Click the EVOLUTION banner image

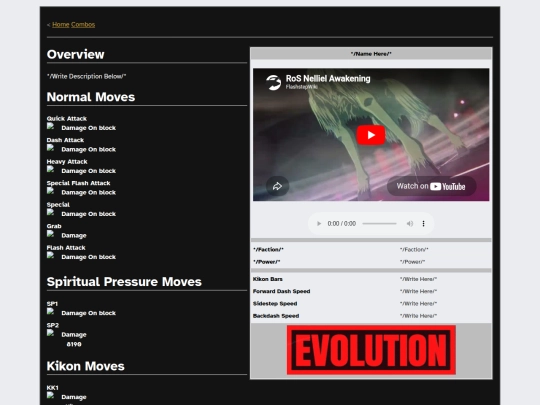point(371,350)
